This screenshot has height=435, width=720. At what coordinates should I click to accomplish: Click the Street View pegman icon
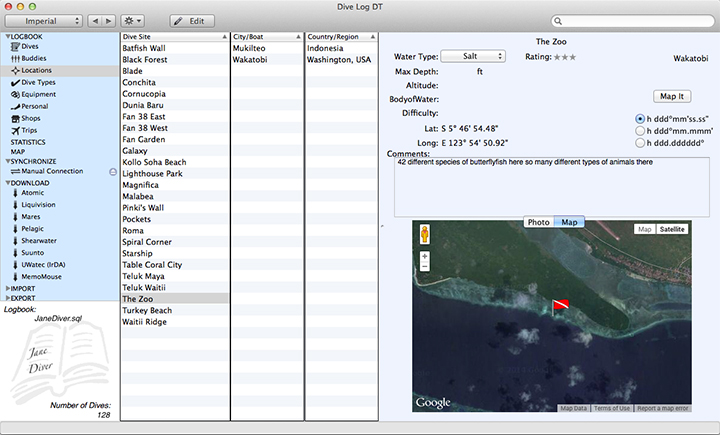425,235
